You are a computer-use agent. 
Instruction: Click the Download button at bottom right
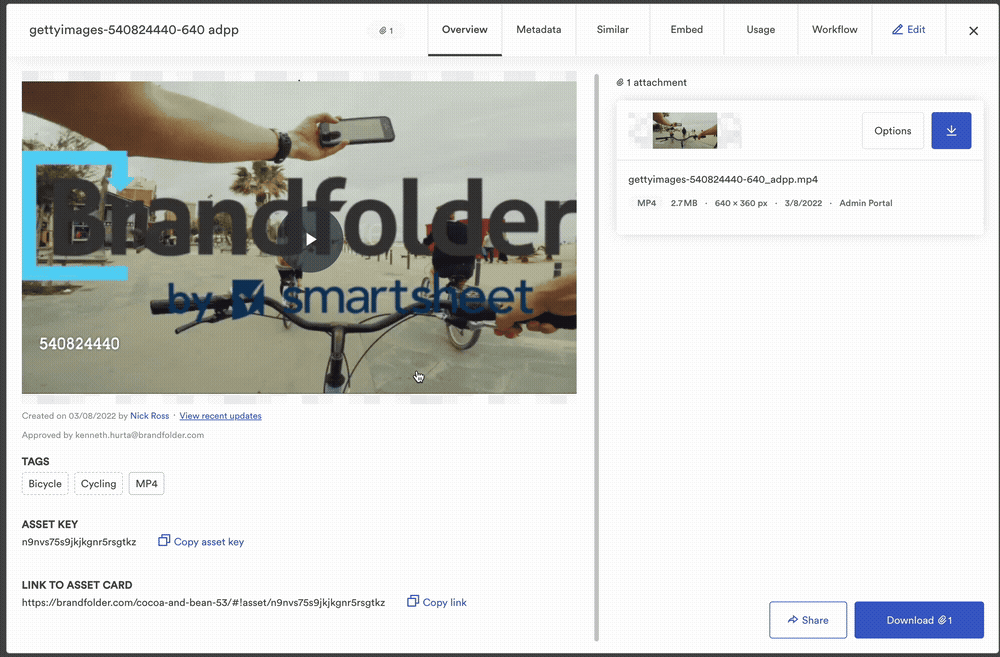tap(919, 620)
